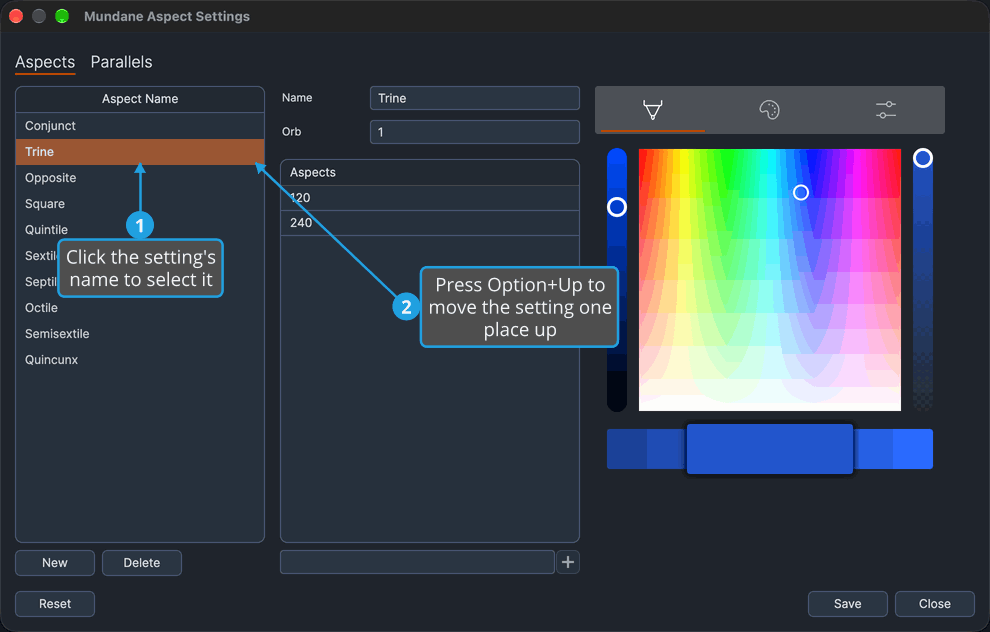
Task: Click the New button
Action: pos(55,563)
